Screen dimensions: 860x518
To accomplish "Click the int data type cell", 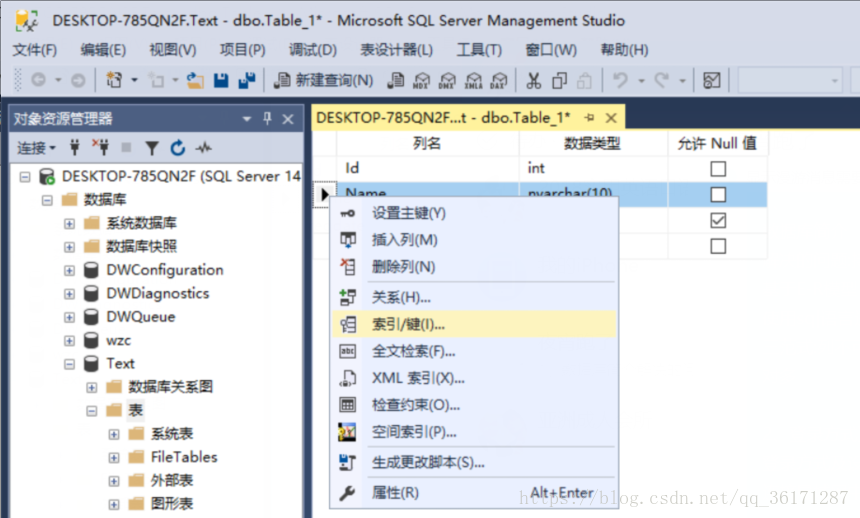I will 593,168.
